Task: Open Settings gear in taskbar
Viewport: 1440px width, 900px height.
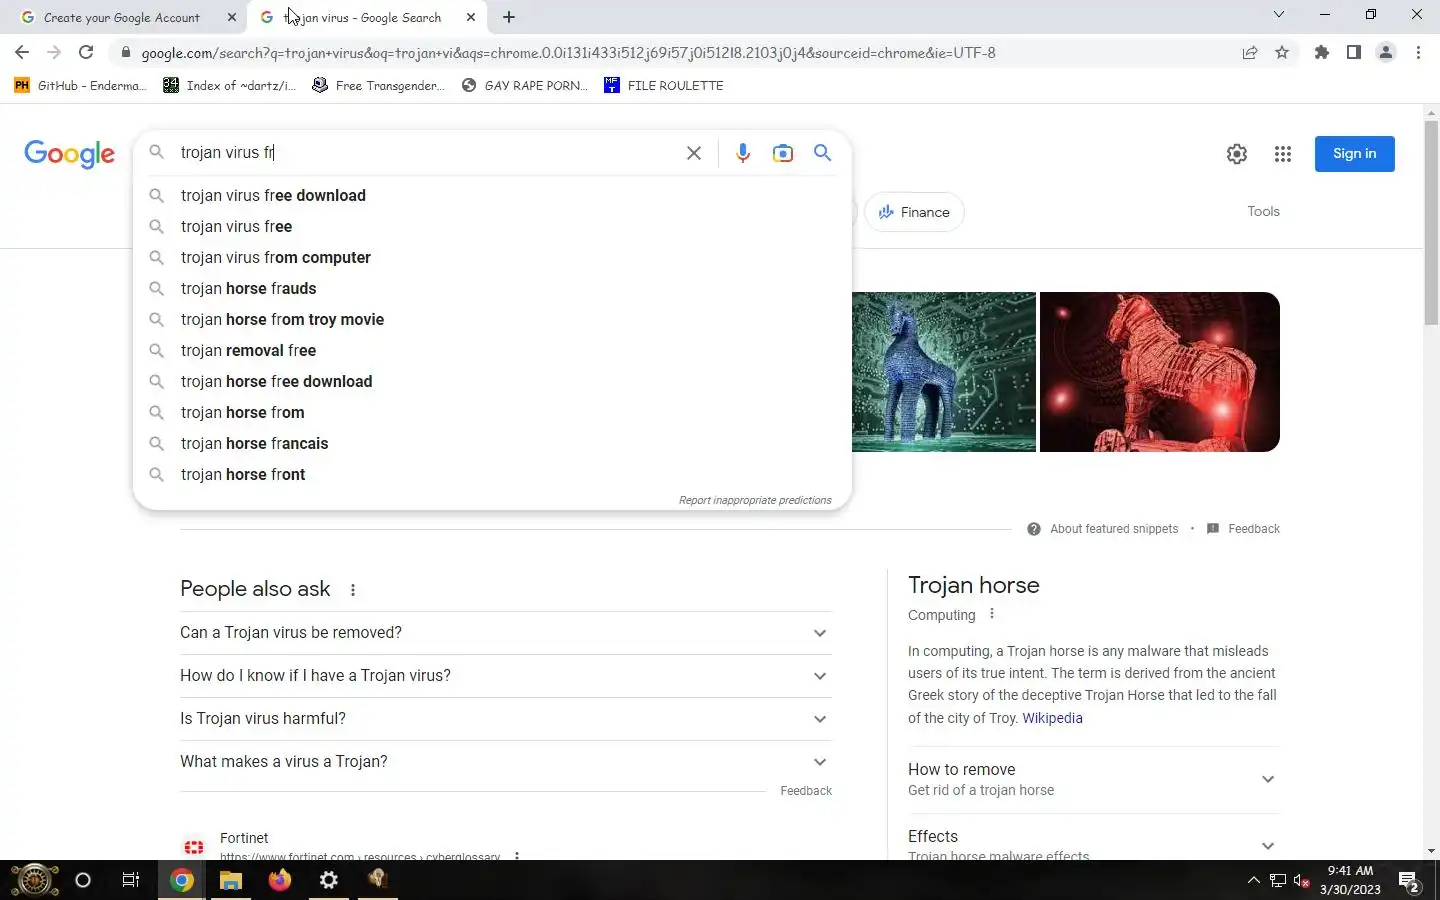Action: point(329,880)
